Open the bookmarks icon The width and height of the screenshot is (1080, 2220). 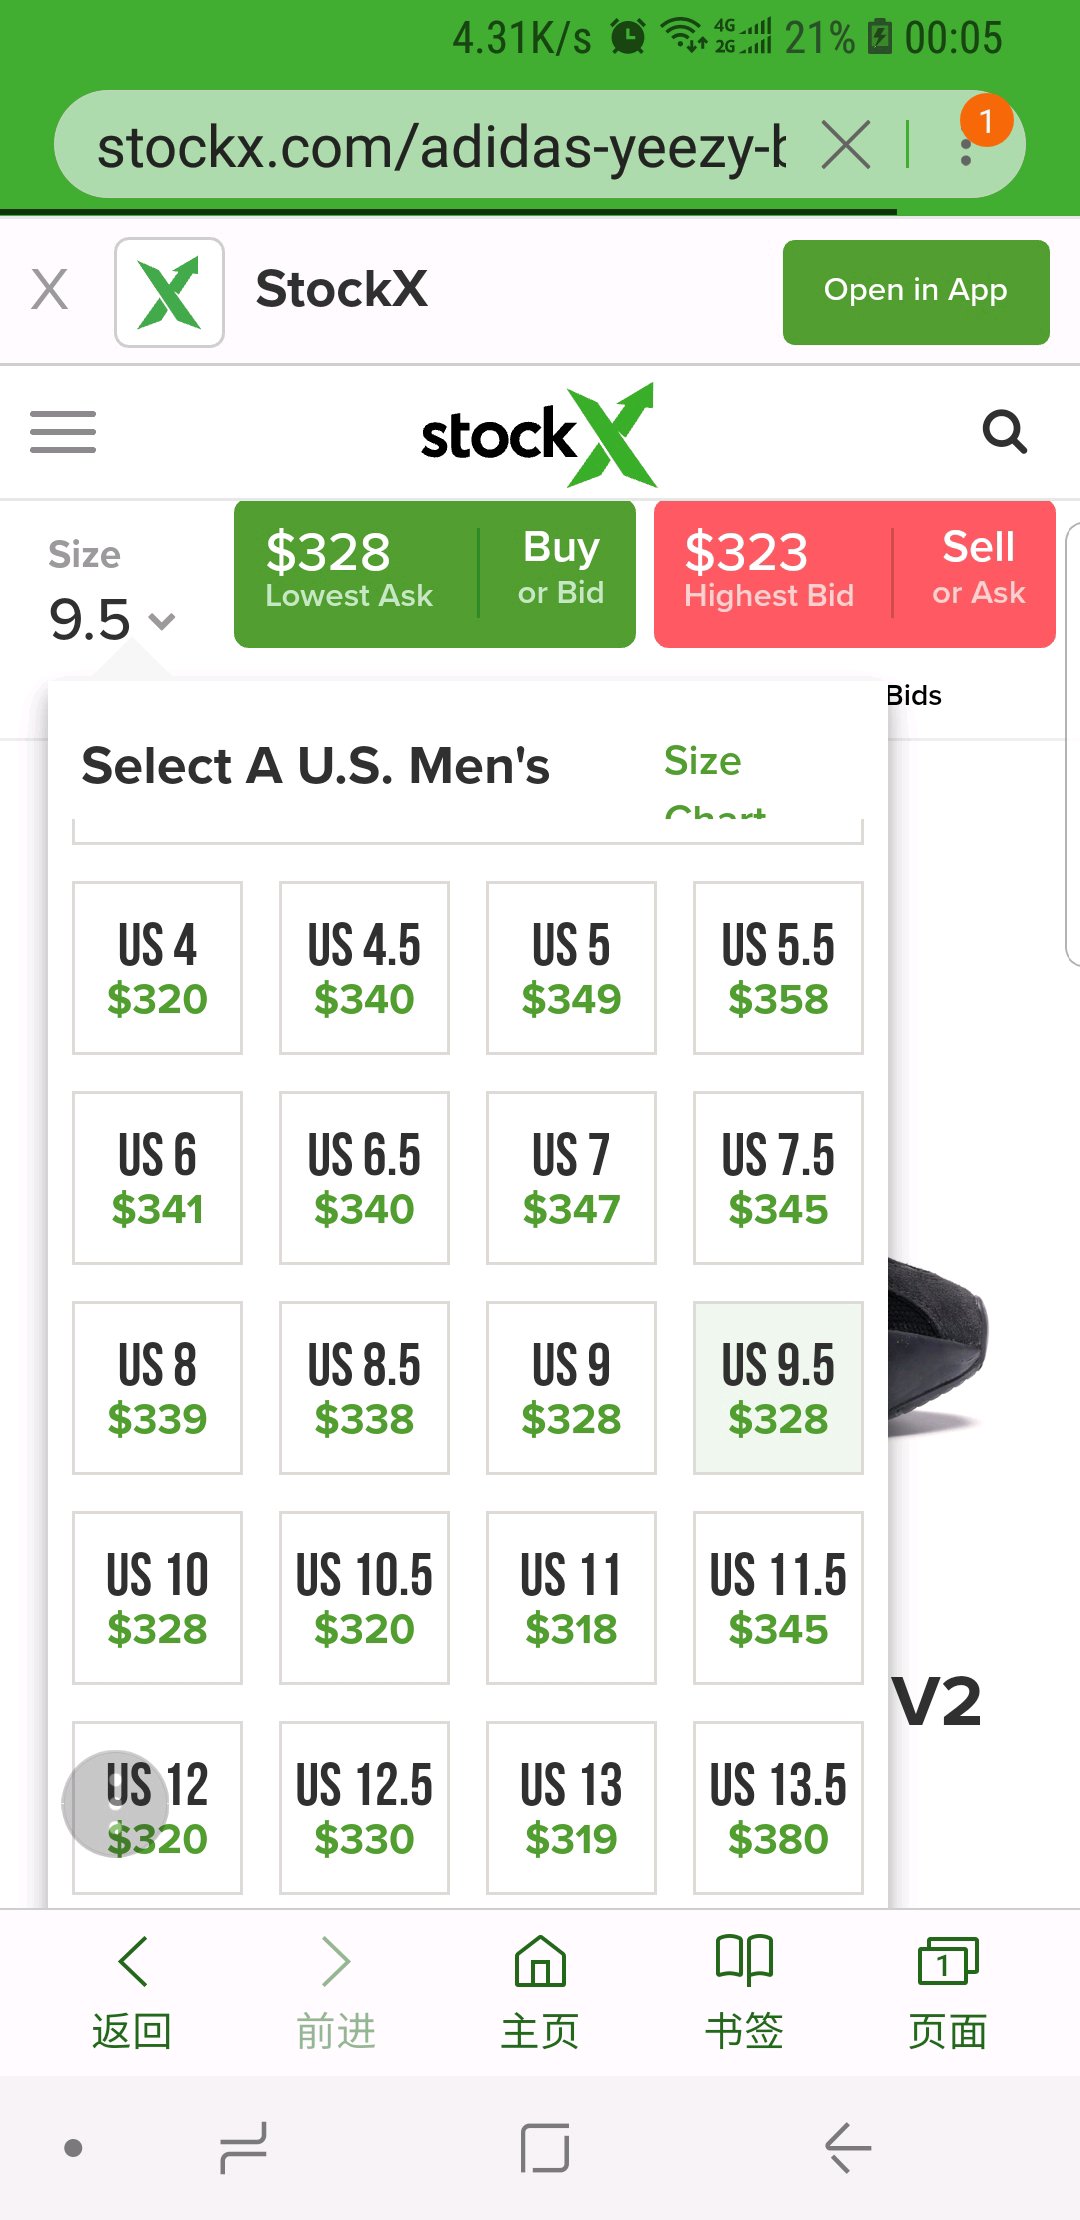tap(744, 1991)
